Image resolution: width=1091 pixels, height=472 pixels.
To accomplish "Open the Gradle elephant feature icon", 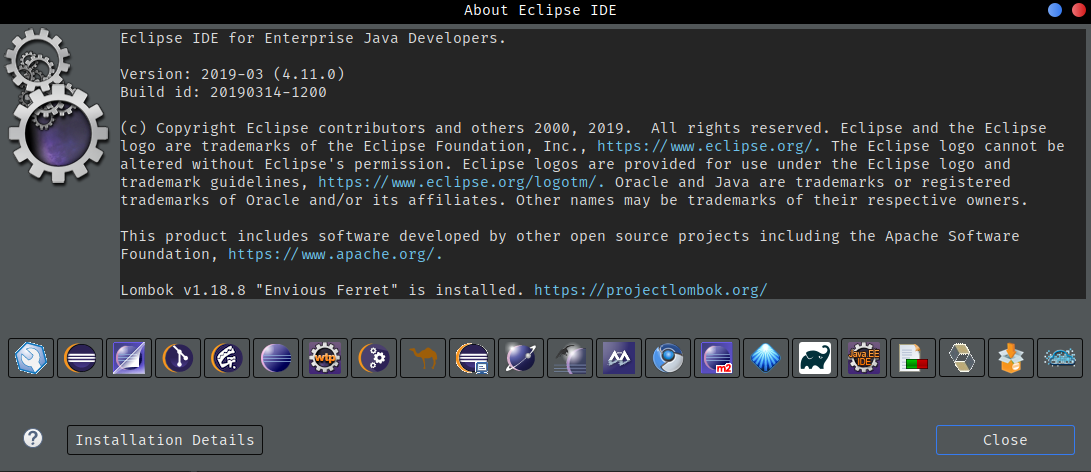I will click(815, 358).
